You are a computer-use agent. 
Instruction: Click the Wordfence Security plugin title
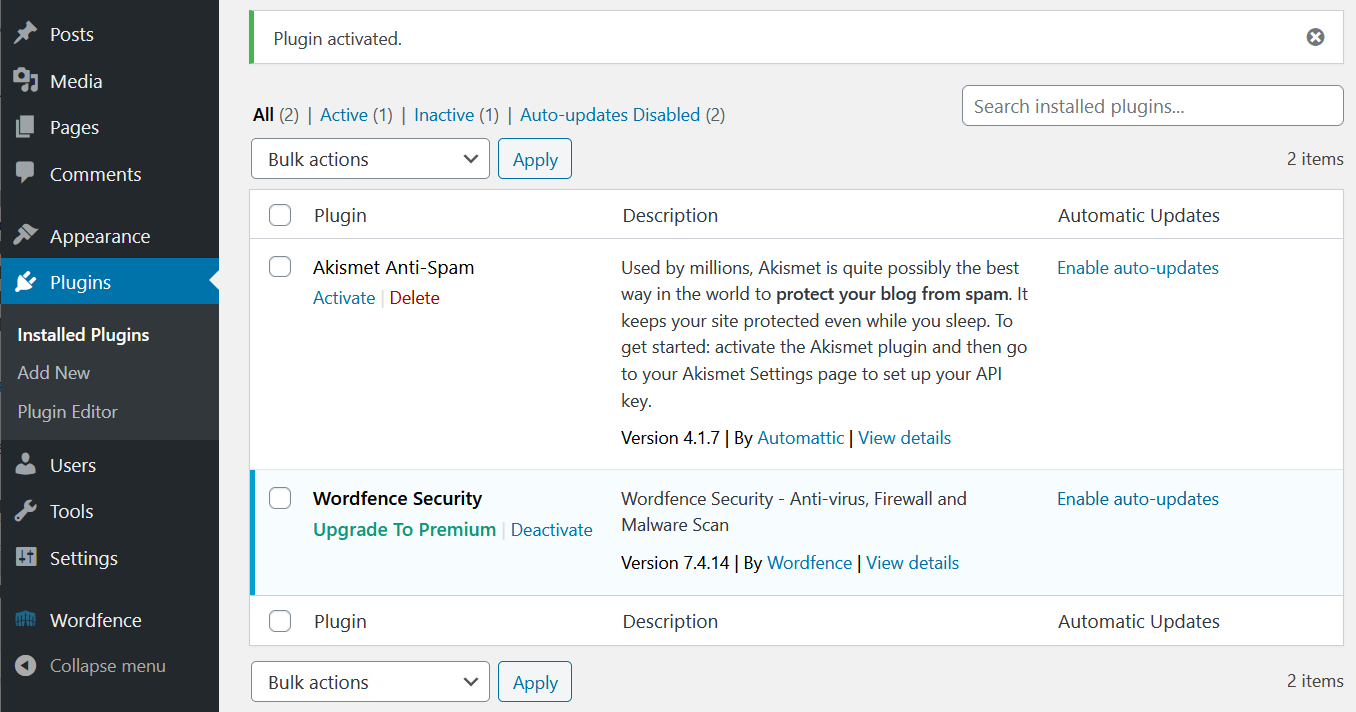click(x=398, y=498)
